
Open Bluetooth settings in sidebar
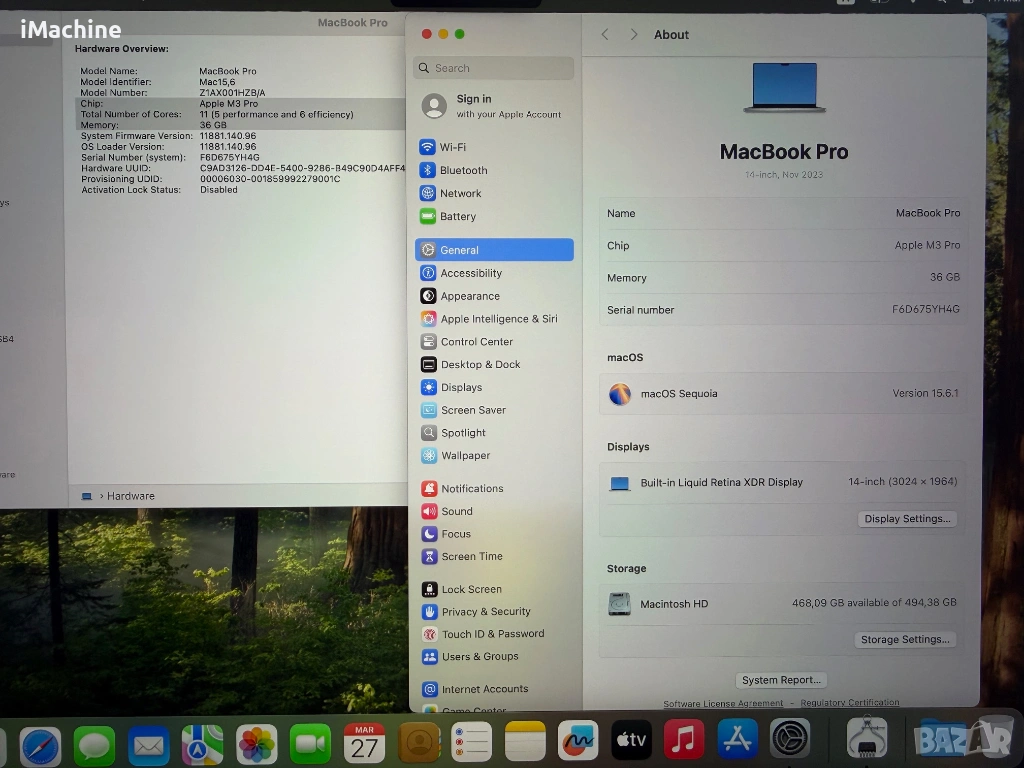(x=463, y=170)
